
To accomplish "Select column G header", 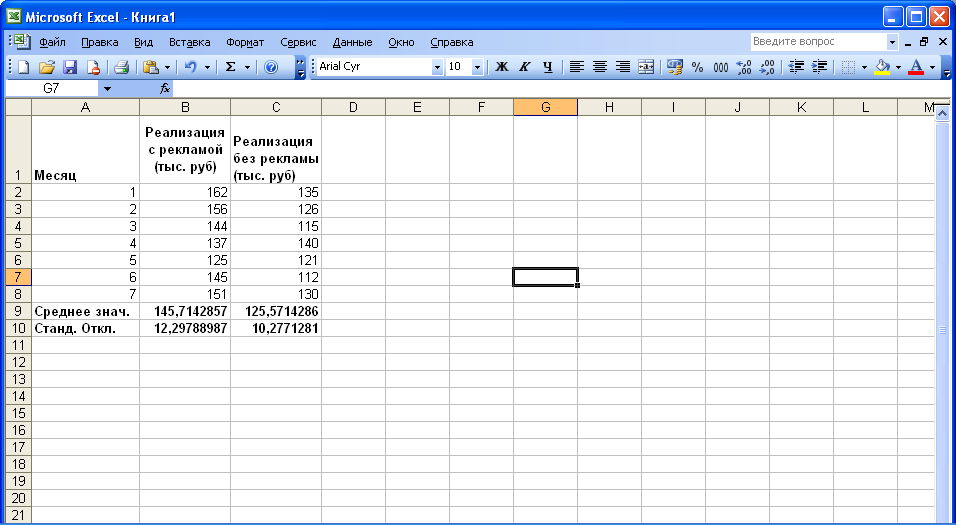I will [546, 107].
